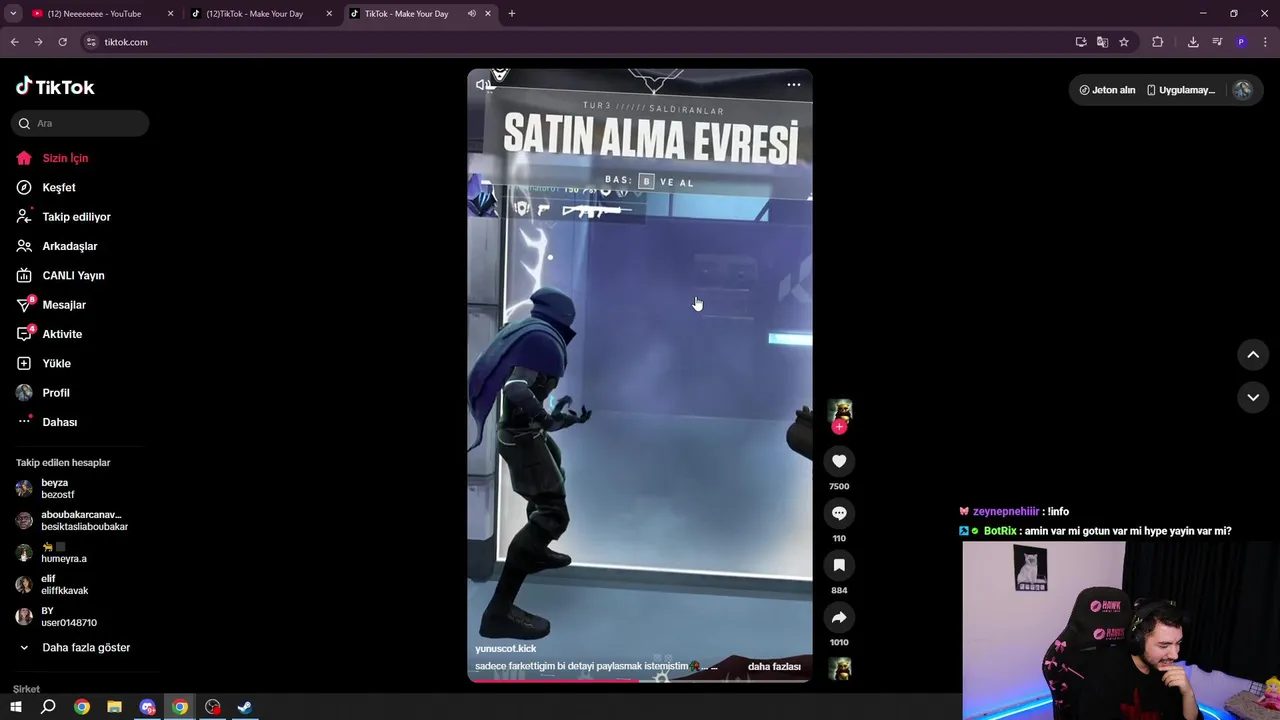Image resolution: width=1280 pixels, height=720 pixels.
Task: Open the Chrome profile button
Action: (1241, 42)
